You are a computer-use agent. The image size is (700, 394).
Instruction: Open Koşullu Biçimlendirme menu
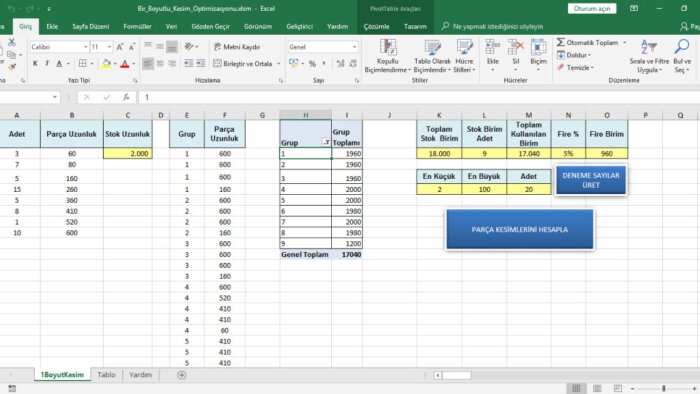387,56
